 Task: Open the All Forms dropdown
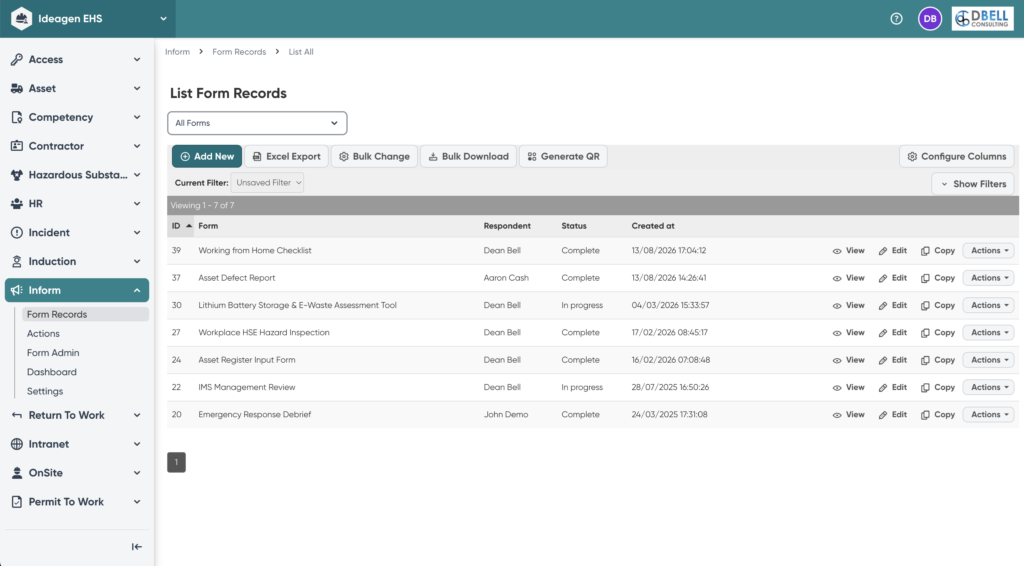click(257, 123)
